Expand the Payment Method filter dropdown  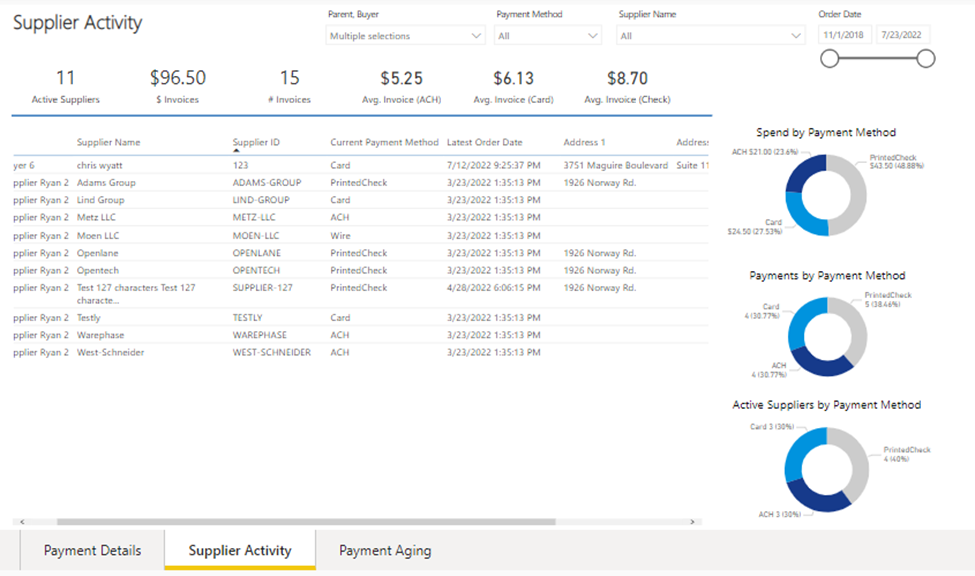(x=548, y=36)
